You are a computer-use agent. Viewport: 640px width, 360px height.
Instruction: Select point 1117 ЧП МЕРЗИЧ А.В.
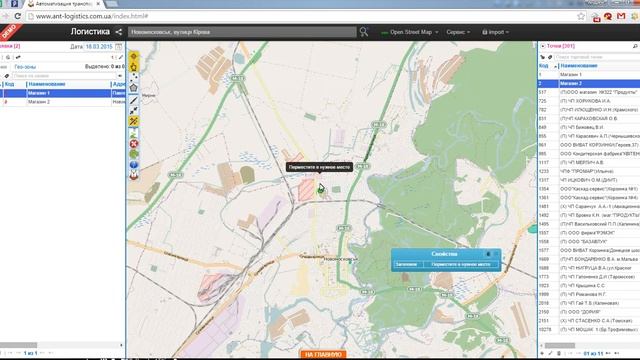pyautogui.click(x=589, y=162)
